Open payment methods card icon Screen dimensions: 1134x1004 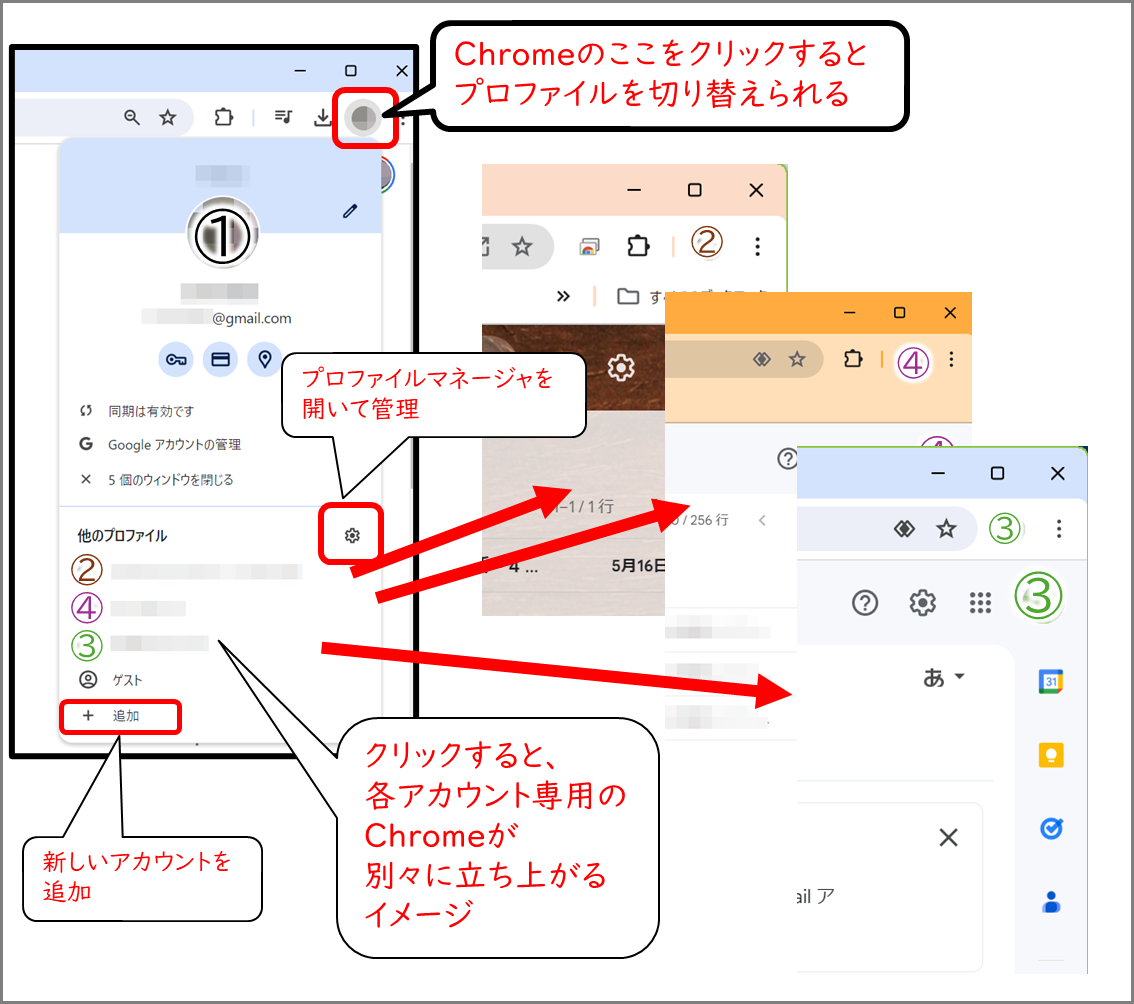[x=221, y=360]
